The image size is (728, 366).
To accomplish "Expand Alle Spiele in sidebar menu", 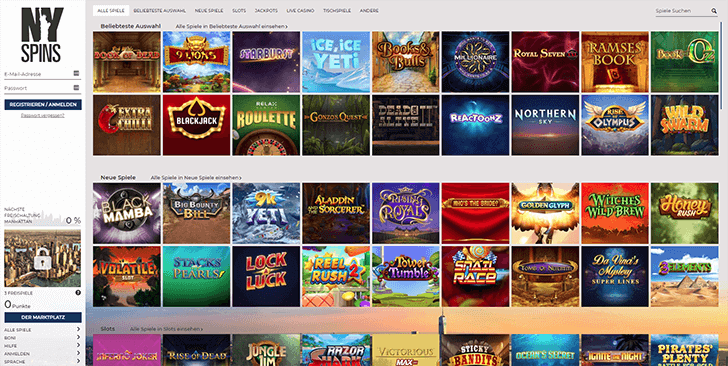I will click(x=42, y=330).
